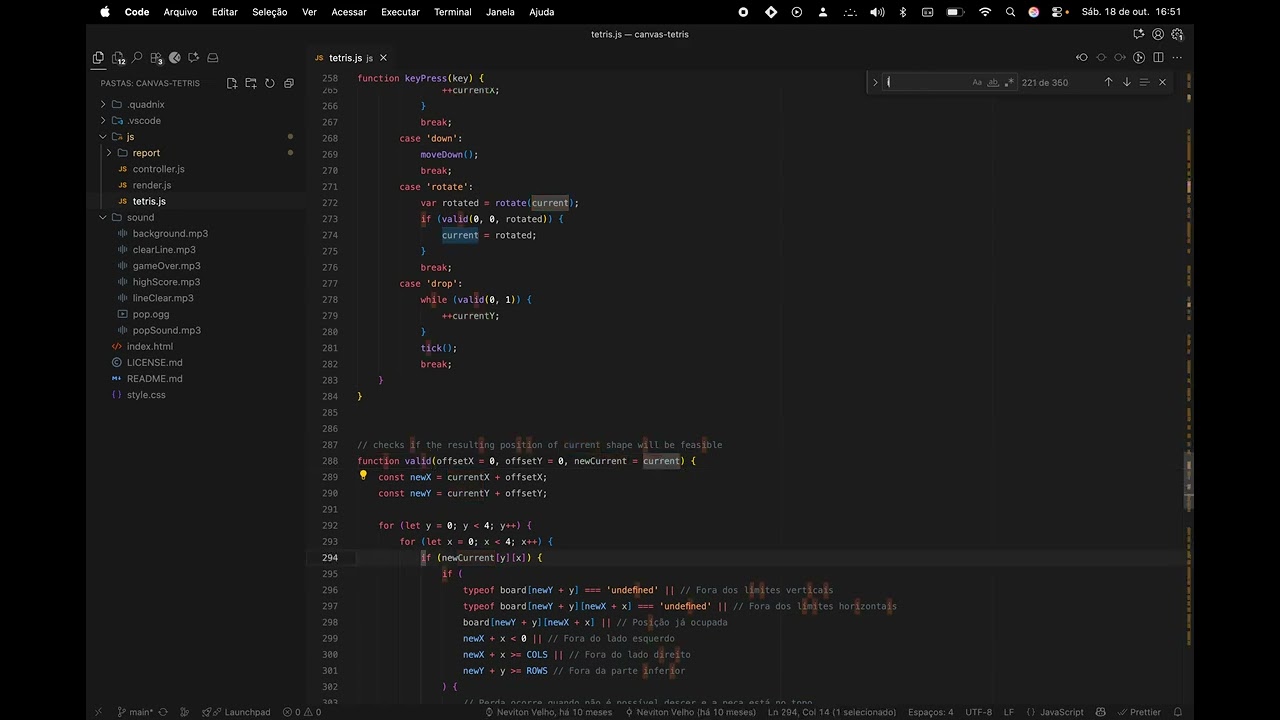Viewport: 1280px width, 720px height.
Task: Open Spotlight search in macOS menu bar
Action: click(1011, 12)
